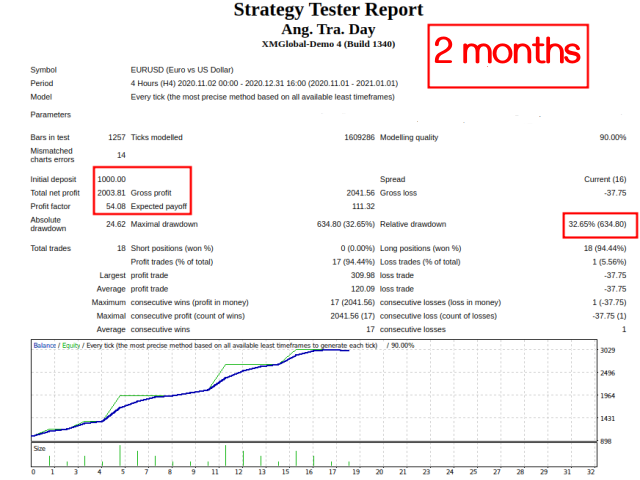Click the Relative drawdown label
640x480 pixels.
coord(413,224)
